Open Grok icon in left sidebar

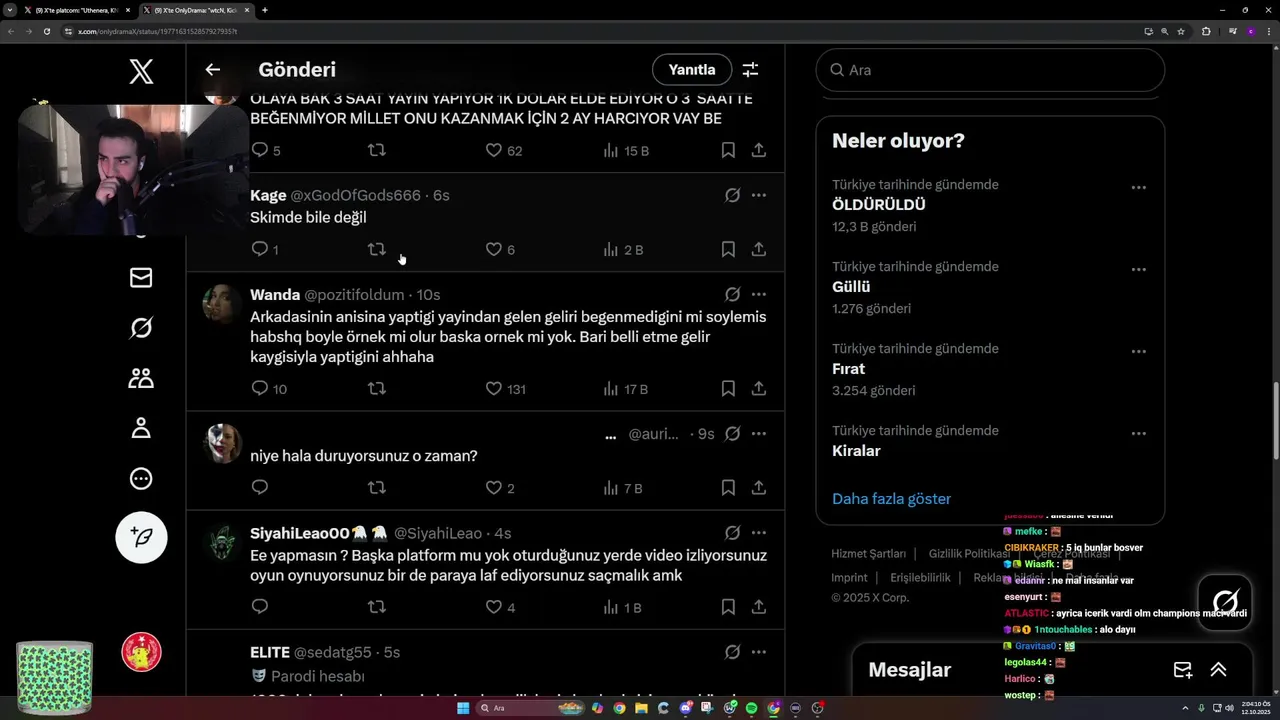[141, 328]
